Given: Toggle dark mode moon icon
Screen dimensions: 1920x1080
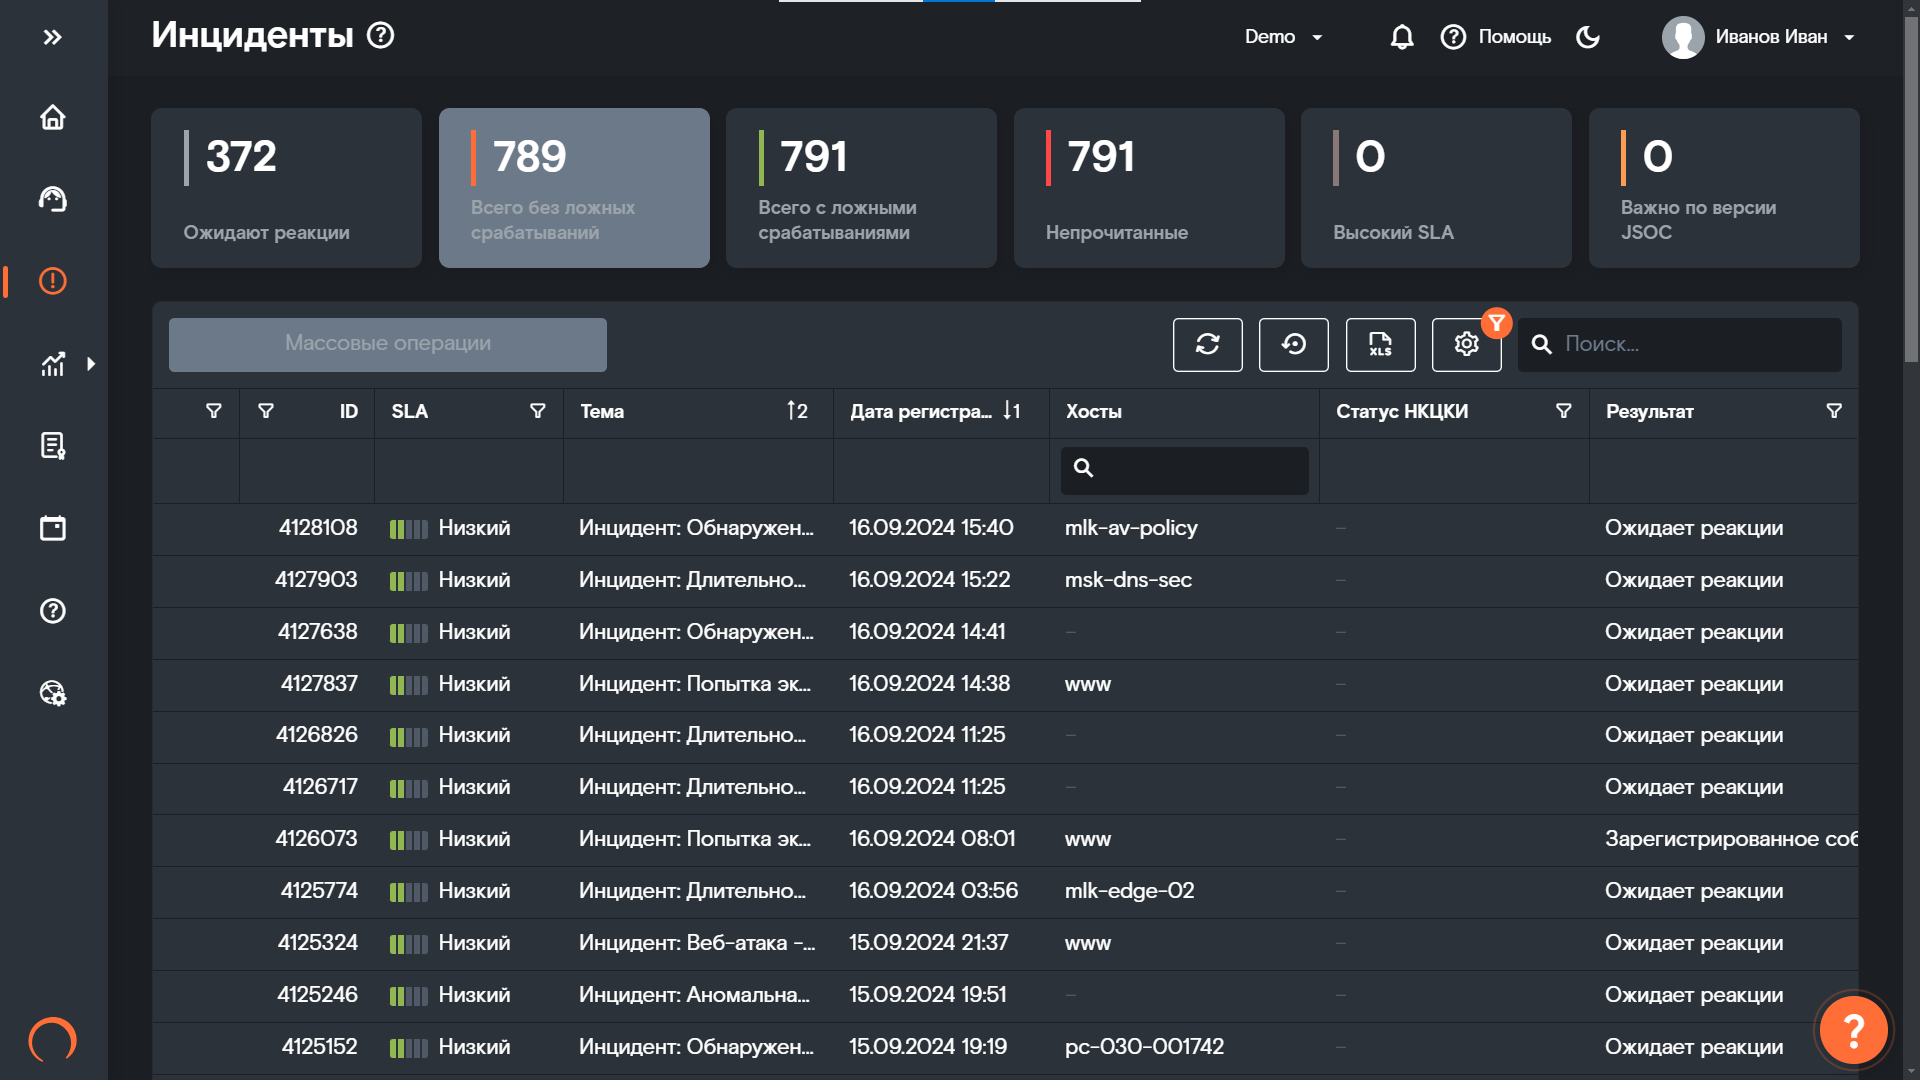Looking at the screenshot, I should [1588, 37].
